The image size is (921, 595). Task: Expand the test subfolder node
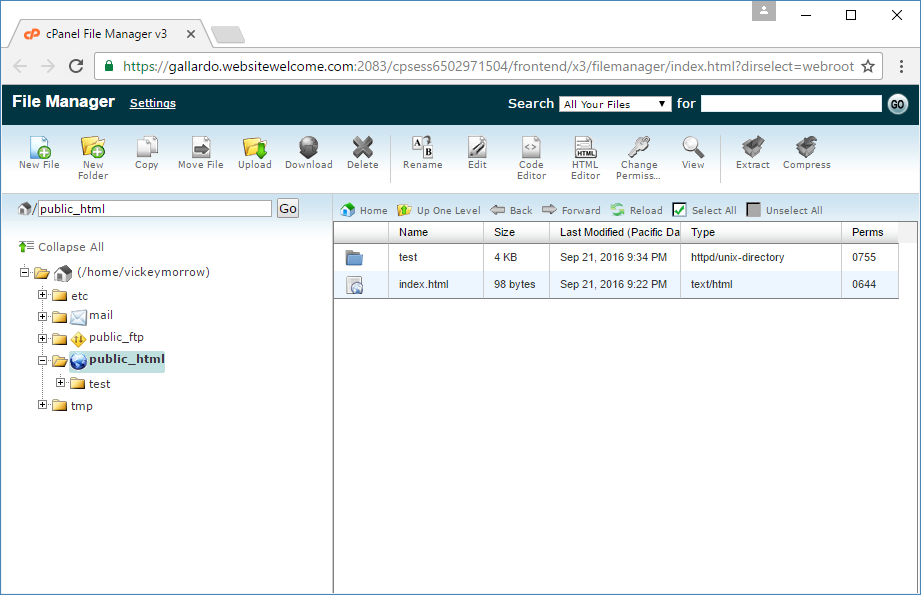(60, 382)
